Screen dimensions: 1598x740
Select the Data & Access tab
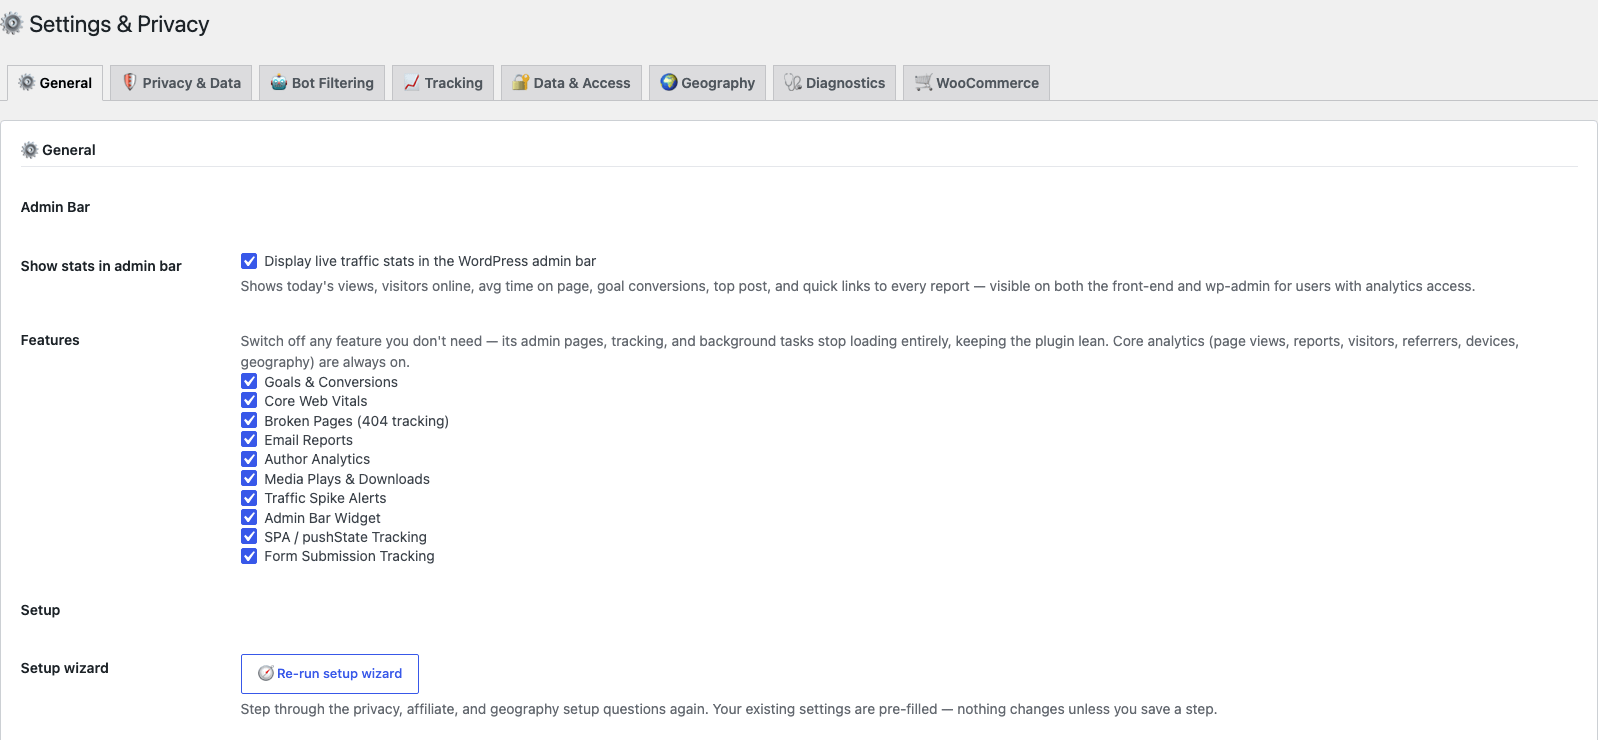pos(571,83)
